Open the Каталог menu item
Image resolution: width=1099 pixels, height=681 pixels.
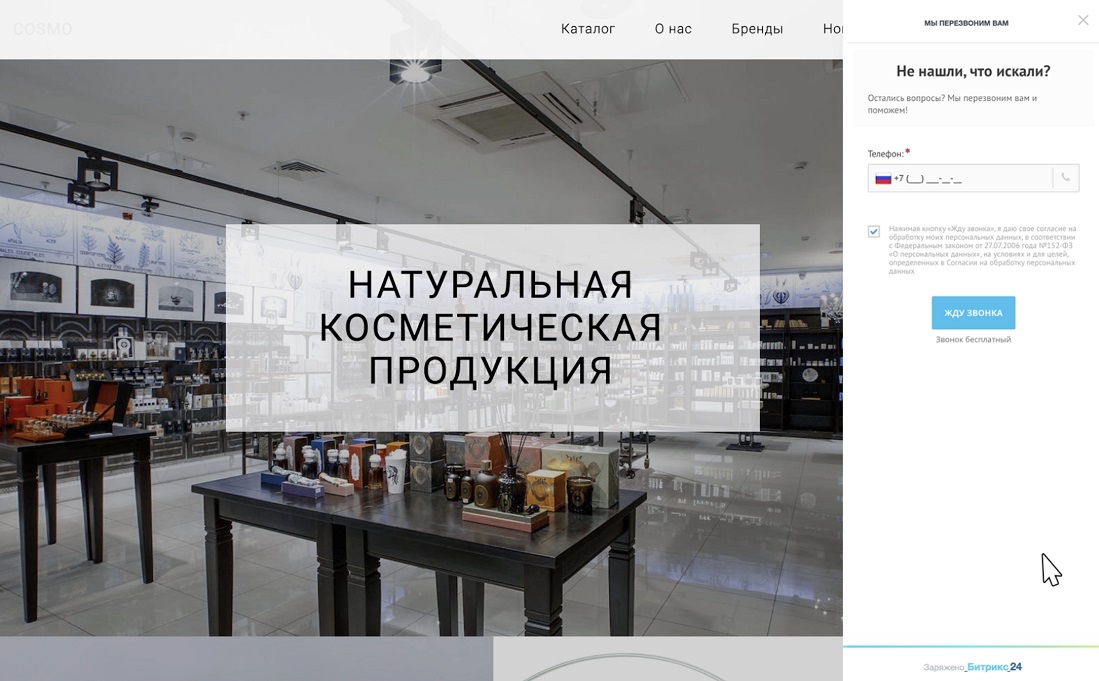coord(588,28)
